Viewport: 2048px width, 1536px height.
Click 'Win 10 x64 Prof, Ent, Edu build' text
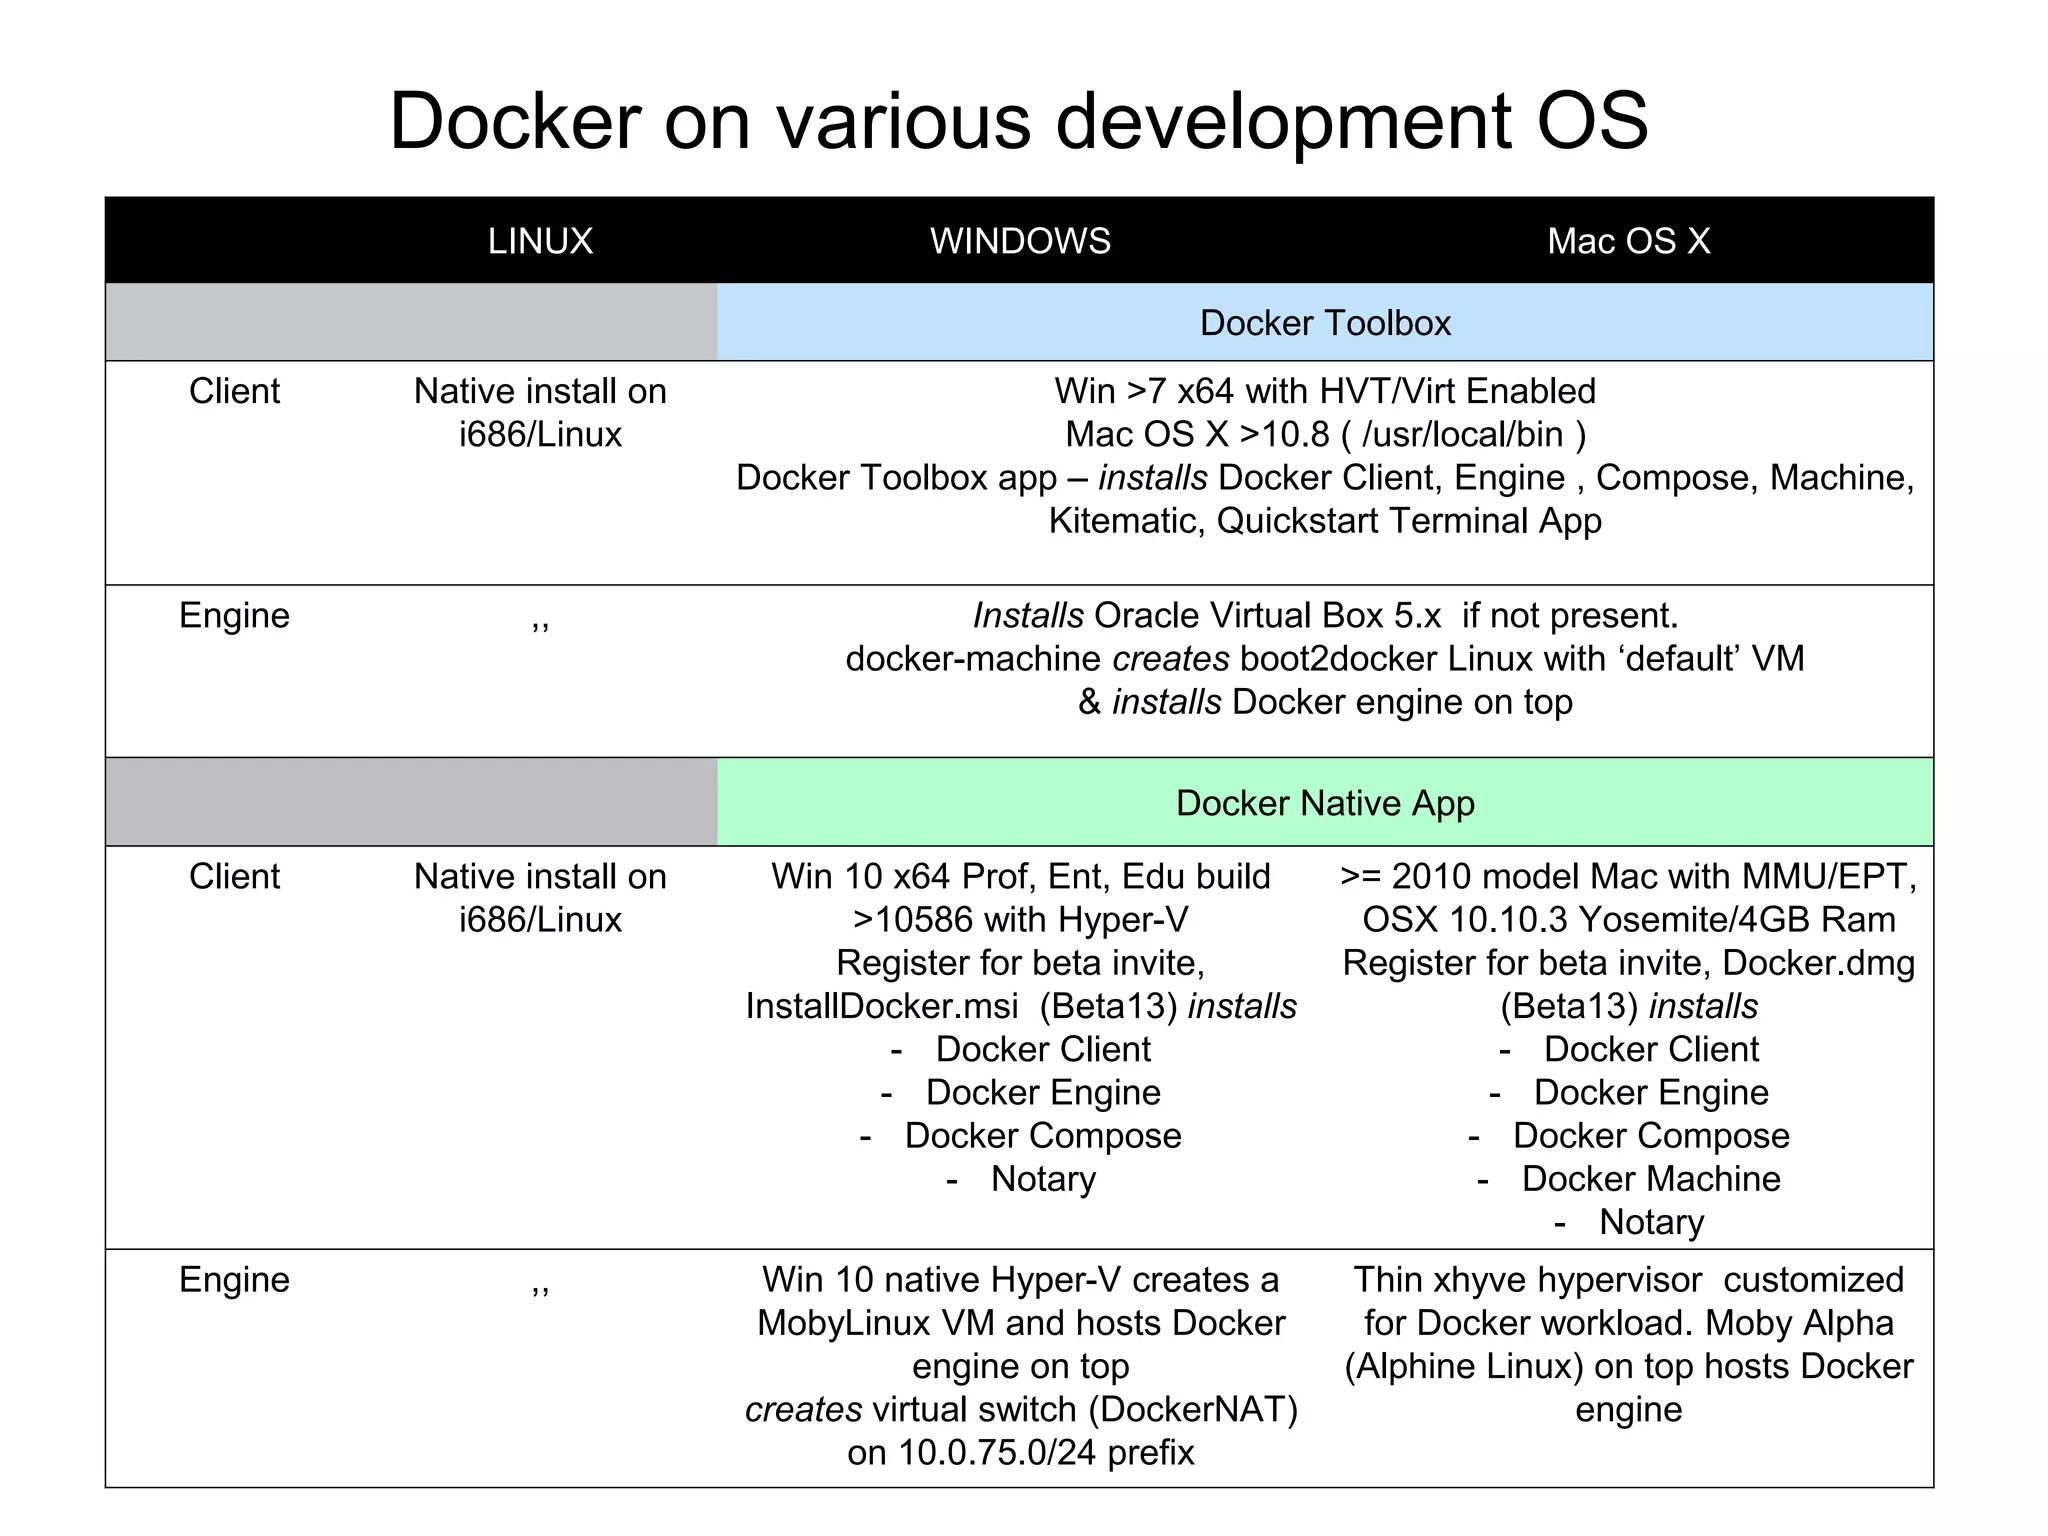(1020, 876)
